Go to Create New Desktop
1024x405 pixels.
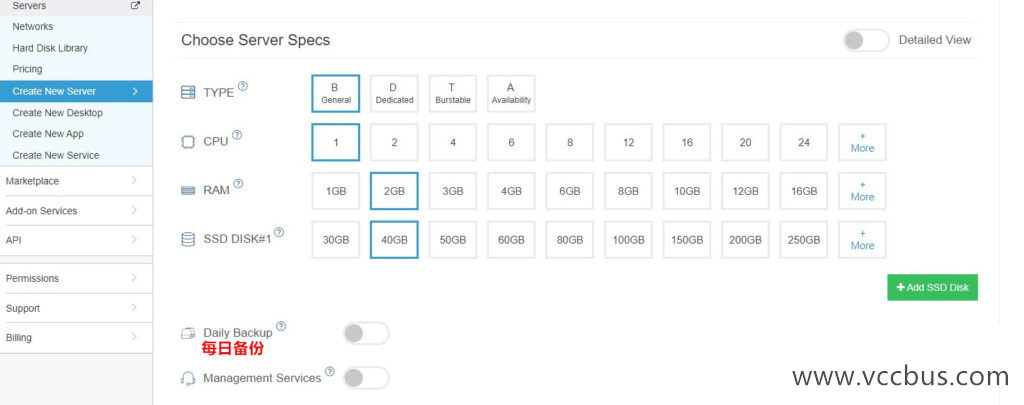point(57,113)
